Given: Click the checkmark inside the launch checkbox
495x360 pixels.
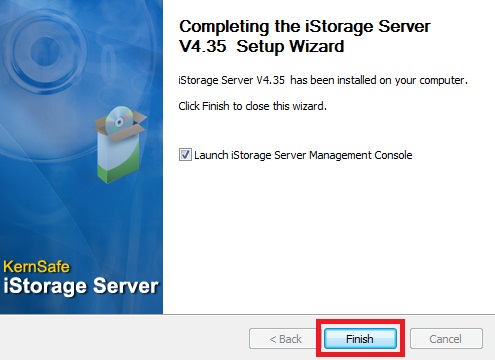Looking at the screenshot, I should [185, 155].
